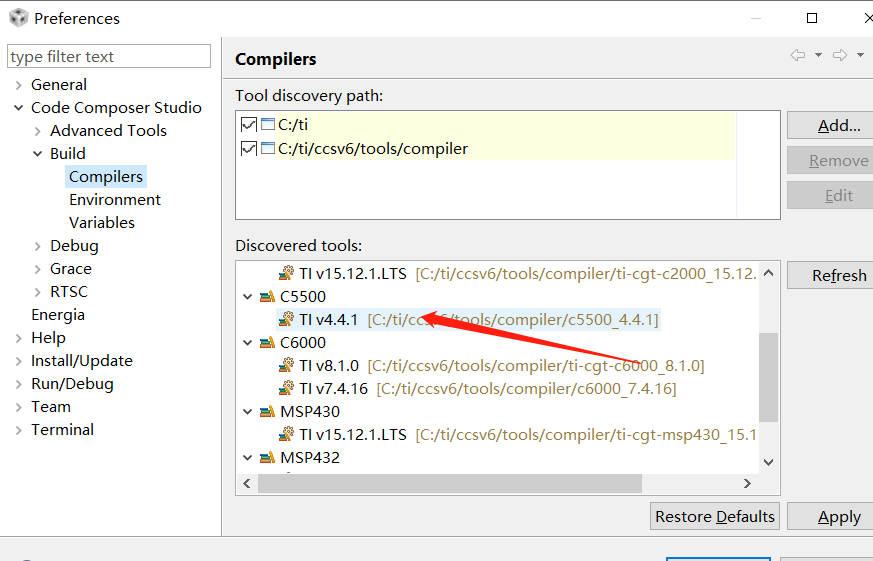Viewport: 873px width, 561px height.
Task: Click the Restore Defaults button
Action: [x=714, y=517]
